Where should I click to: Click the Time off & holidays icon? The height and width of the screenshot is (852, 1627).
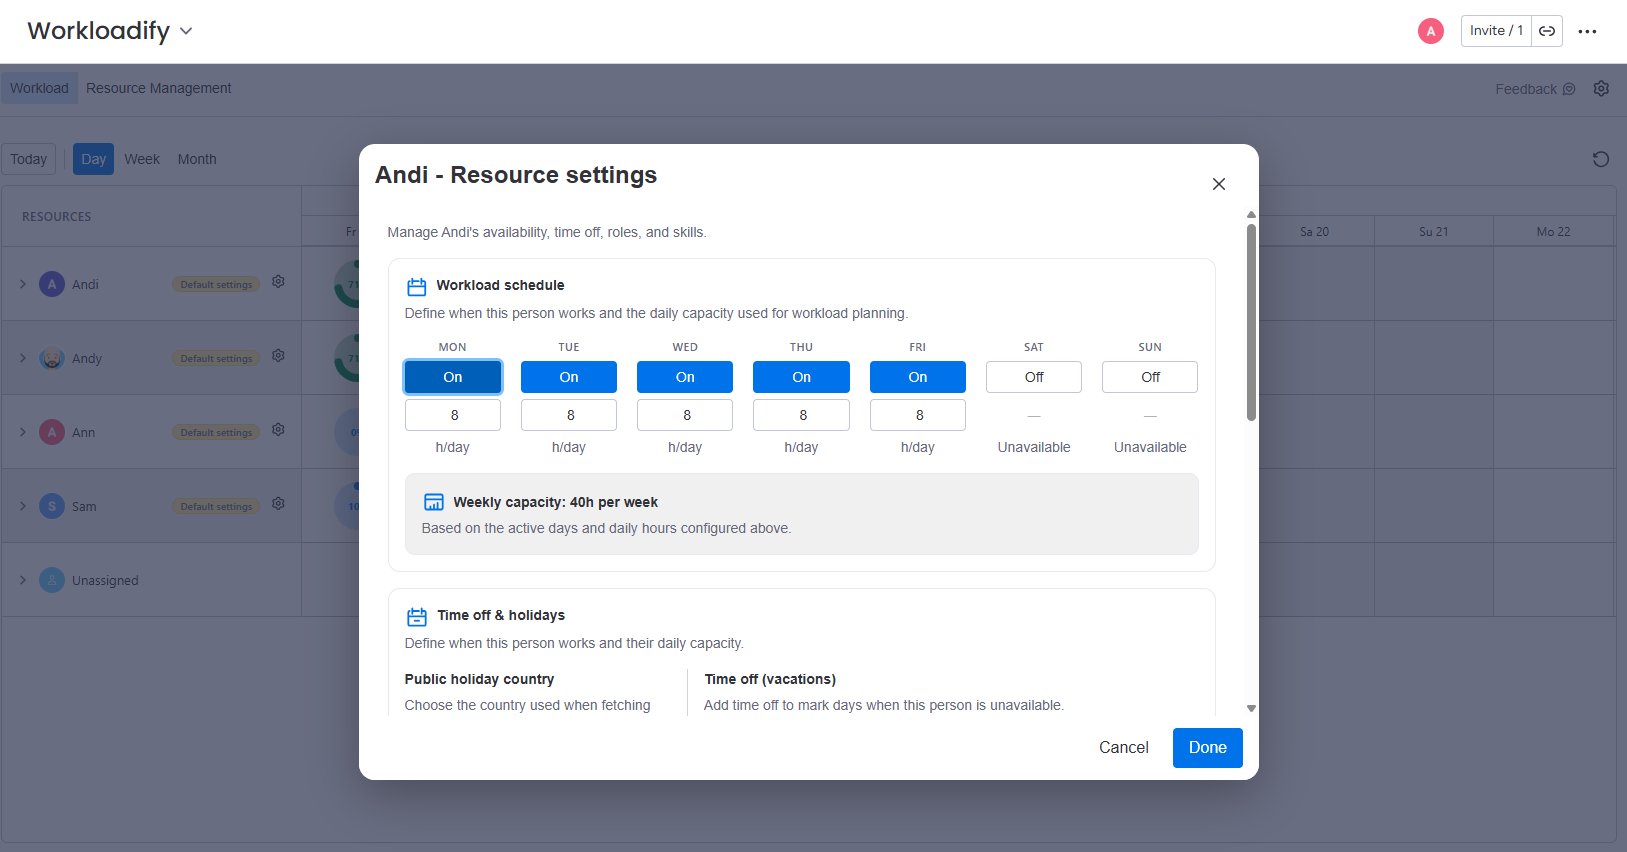point(417,616)
